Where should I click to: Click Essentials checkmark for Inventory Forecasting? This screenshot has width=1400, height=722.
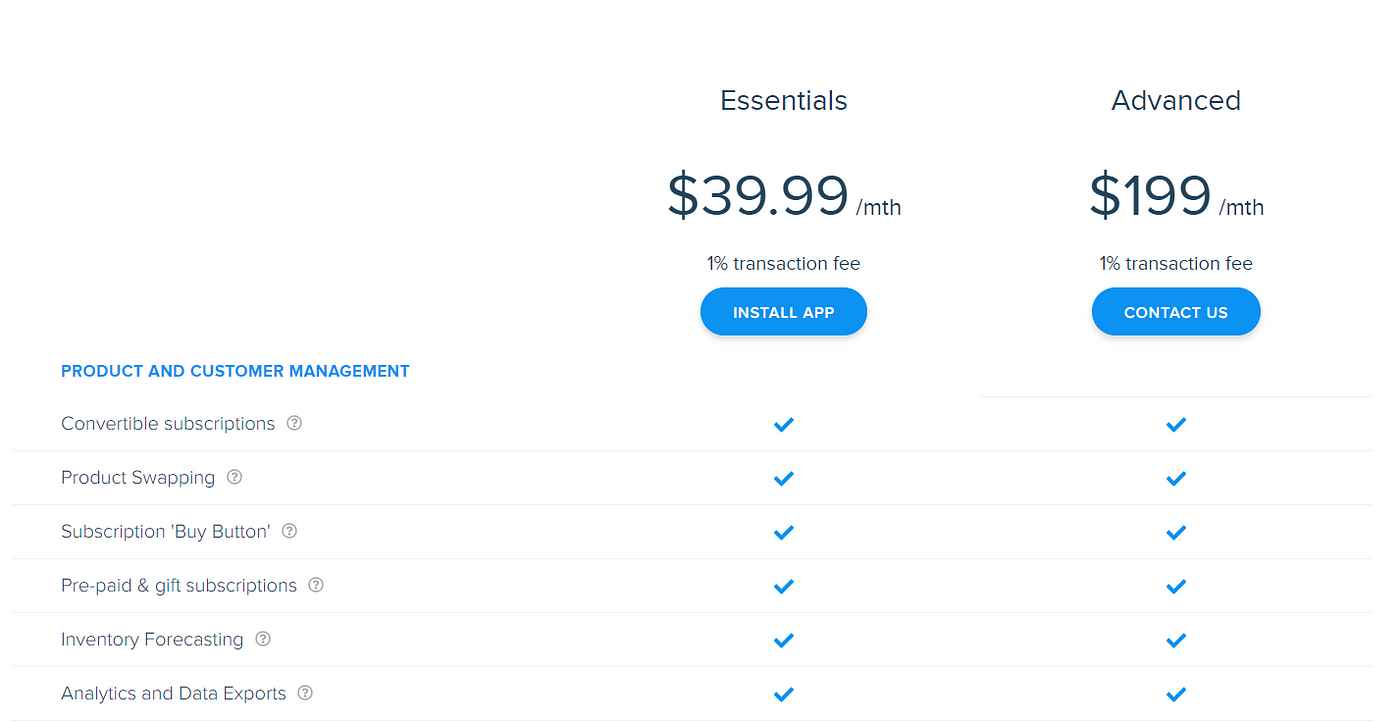[783, 640]
